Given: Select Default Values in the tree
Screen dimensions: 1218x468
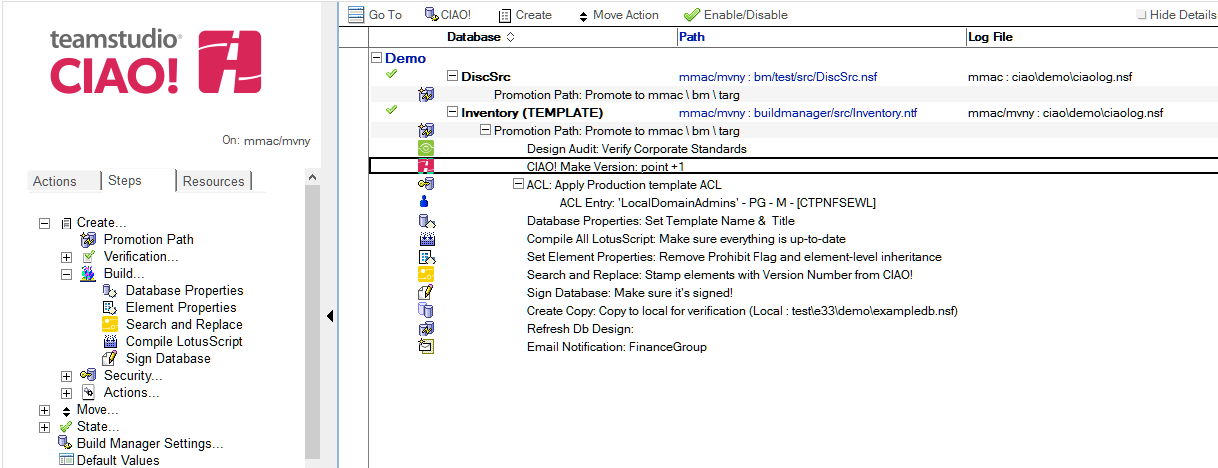Looking at the screenshot, I should pyautogui.click(x=118, y=460).
